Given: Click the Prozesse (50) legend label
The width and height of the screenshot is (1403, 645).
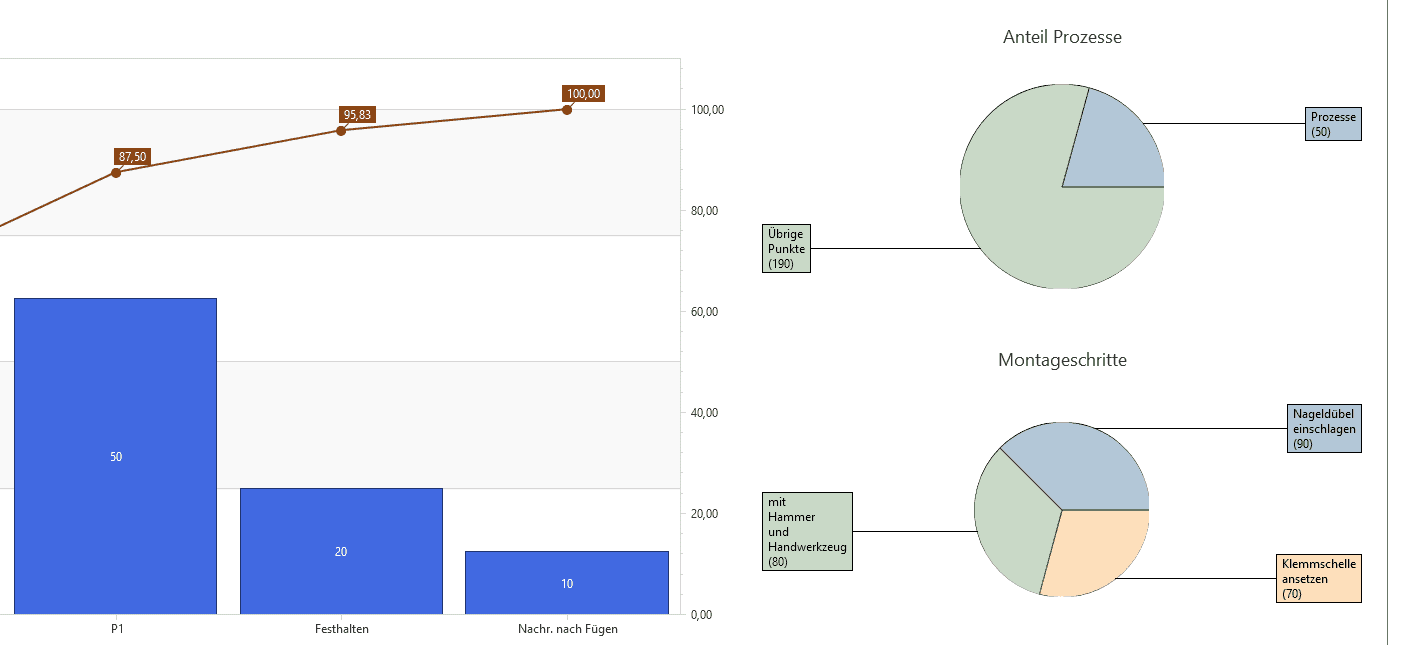Looking at the screenshot, I should tap(1333, 124).
